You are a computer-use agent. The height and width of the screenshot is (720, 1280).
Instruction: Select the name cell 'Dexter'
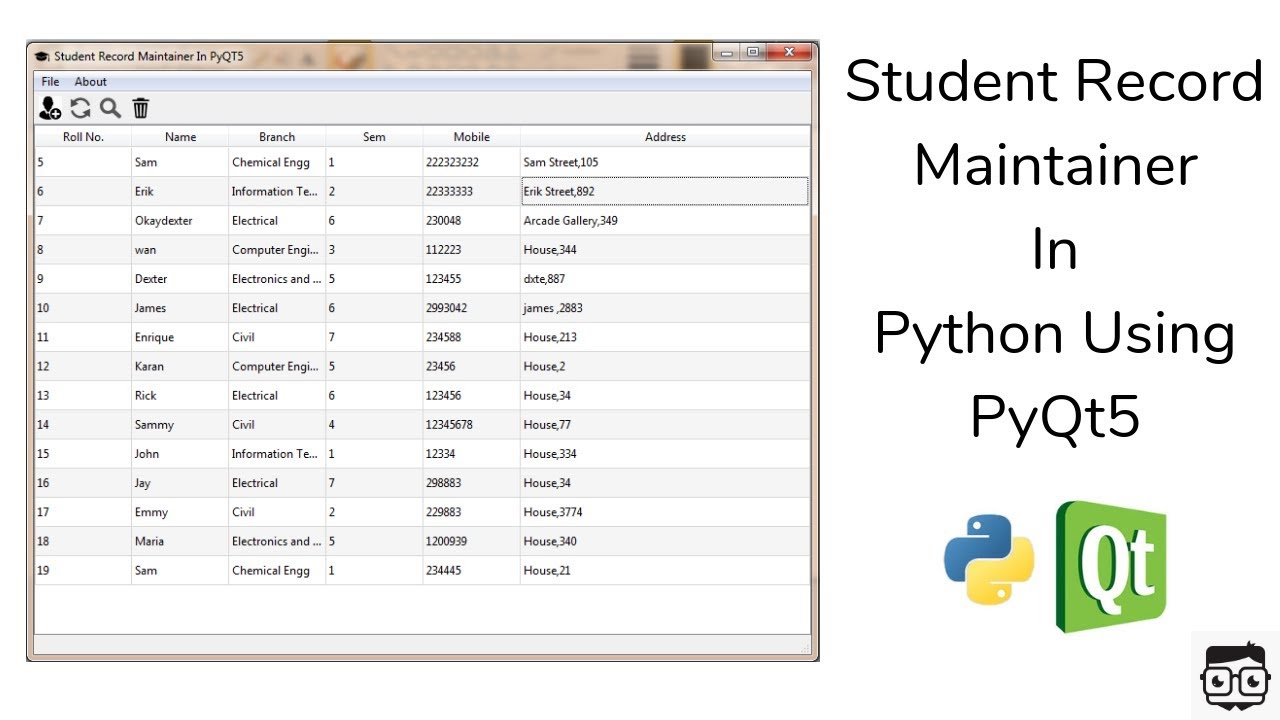[x=180, y=279]
